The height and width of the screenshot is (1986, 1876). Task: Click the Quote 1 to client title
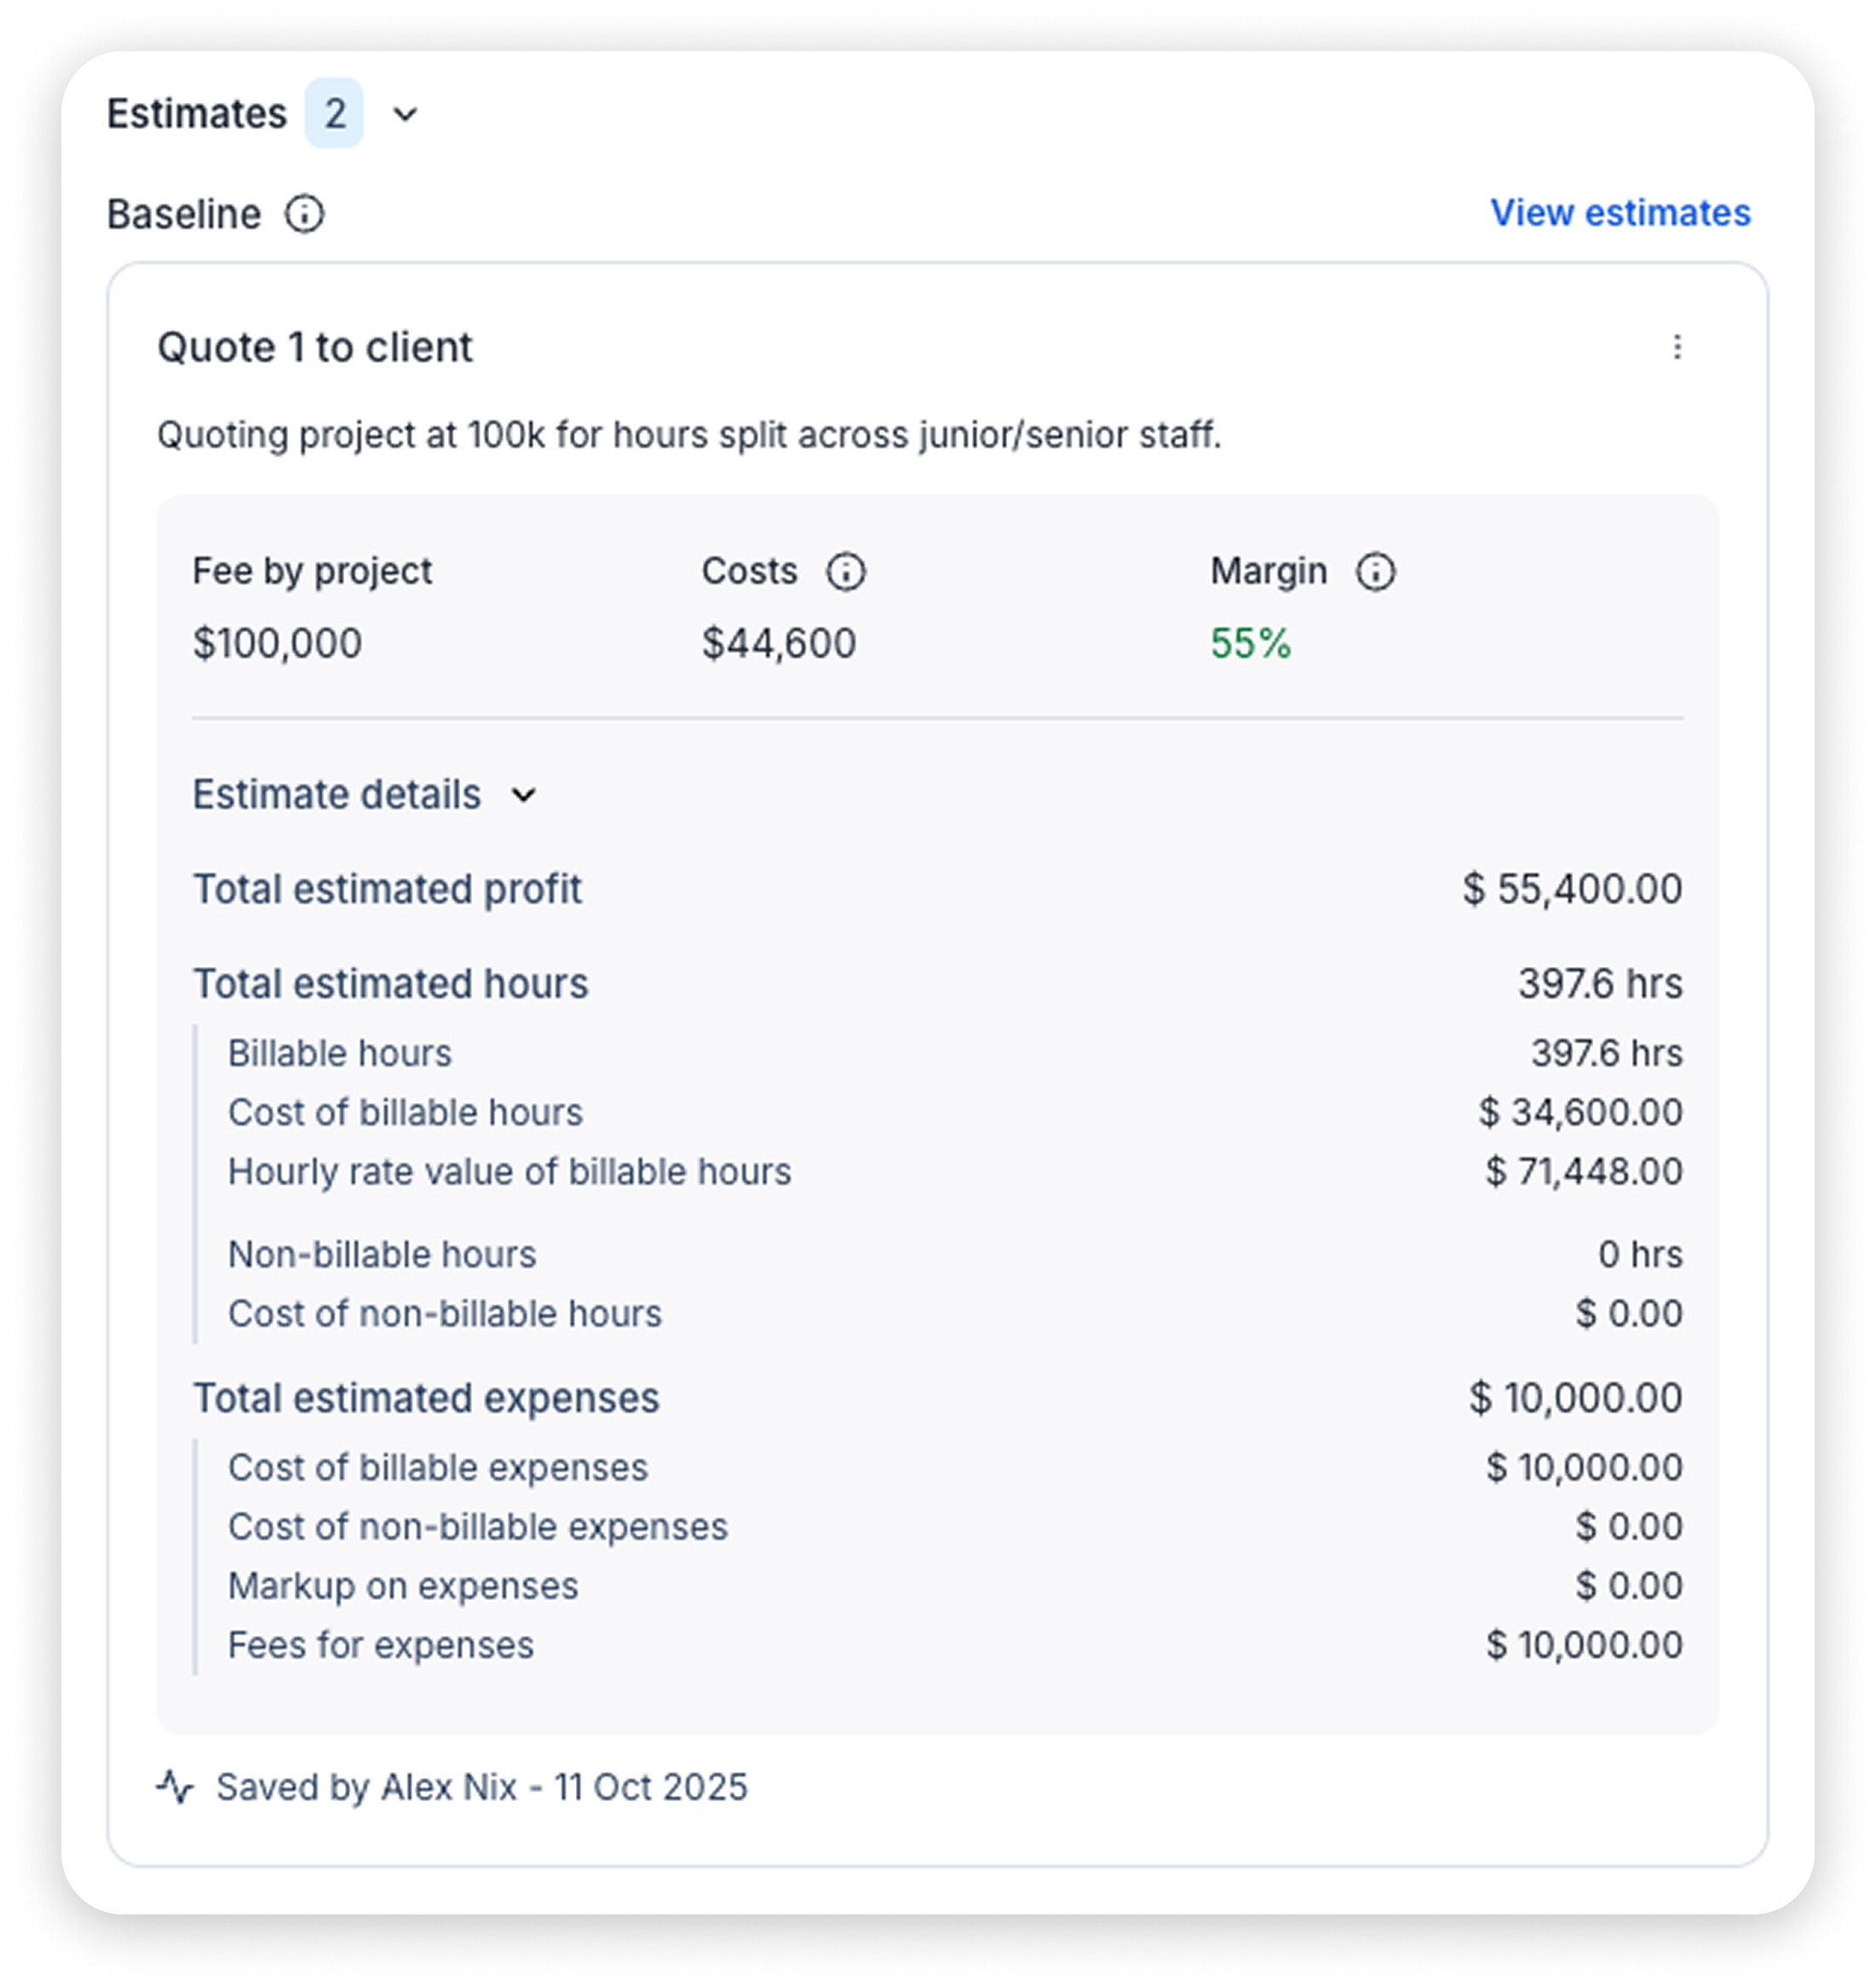[314, 348]
